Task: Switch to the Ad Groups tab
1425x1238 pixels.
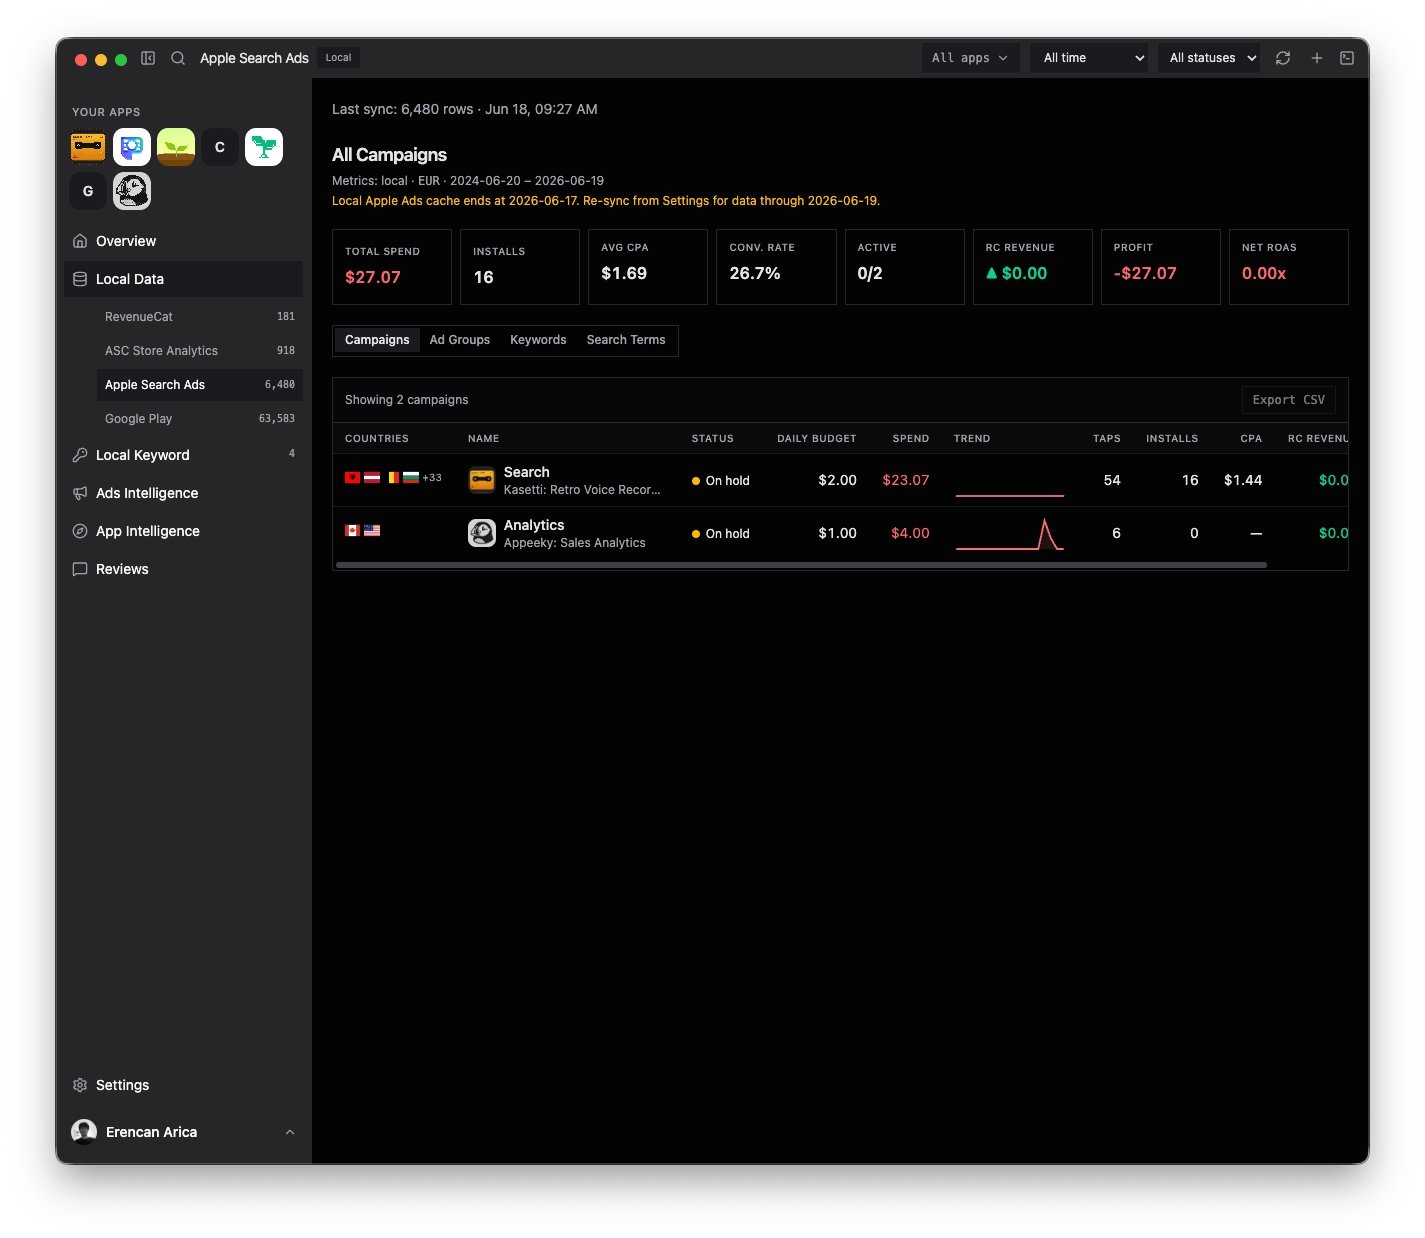Action: tap(460, 340)
